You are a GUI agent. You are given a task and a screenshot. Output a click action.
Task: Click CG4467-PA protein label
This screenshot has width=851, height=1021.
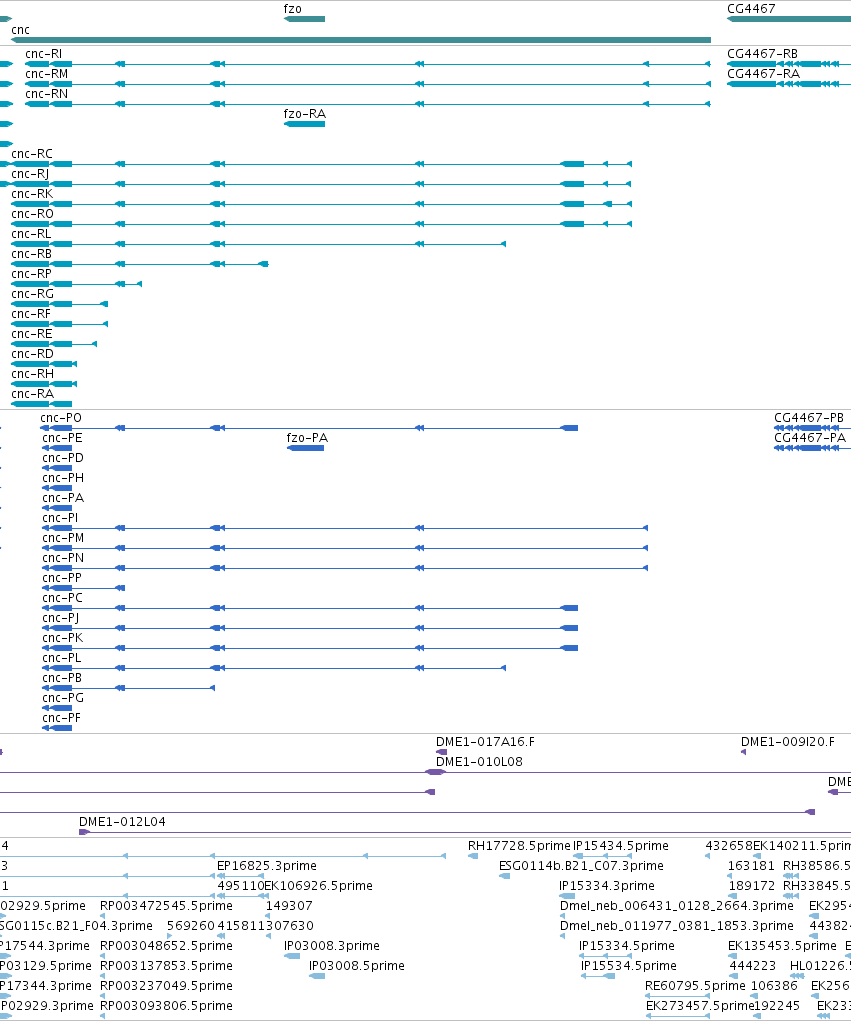coord(810,438)
